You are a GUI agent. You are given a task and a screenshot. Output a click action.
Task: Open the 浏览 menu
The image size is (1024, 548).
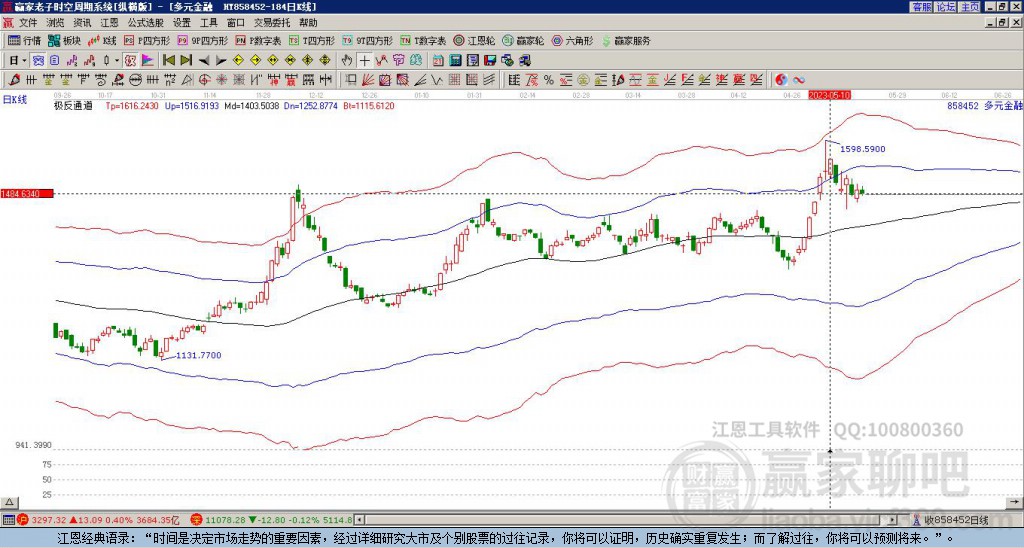[x=56, y=23]
